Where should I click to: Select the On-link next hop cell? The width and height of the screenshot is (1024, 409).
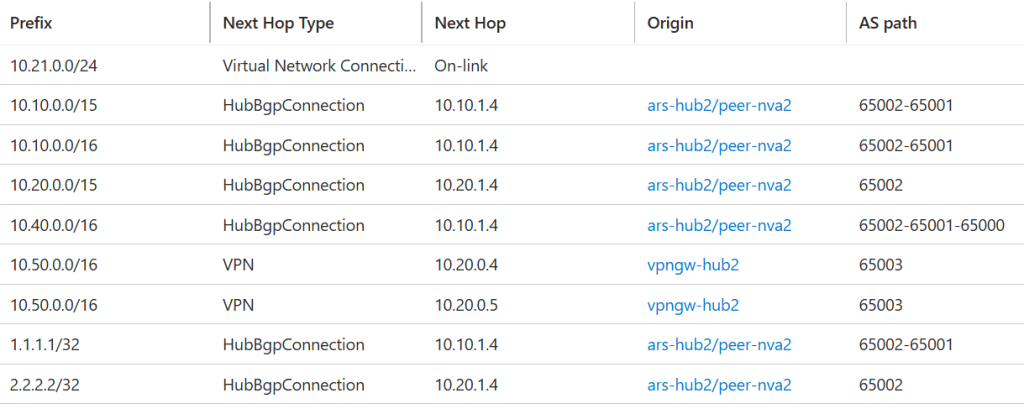[461, 65]
